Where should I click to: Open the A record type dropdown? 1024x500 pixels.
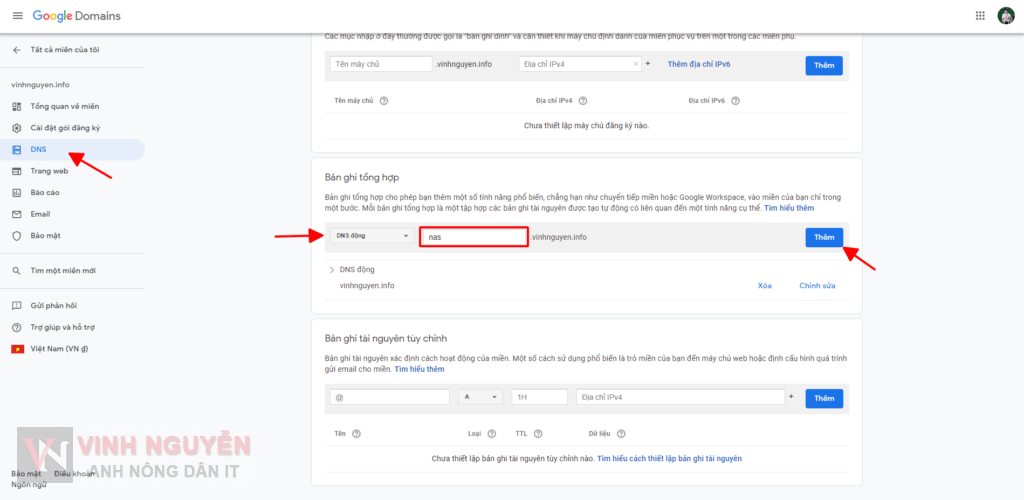pos(480,397)
